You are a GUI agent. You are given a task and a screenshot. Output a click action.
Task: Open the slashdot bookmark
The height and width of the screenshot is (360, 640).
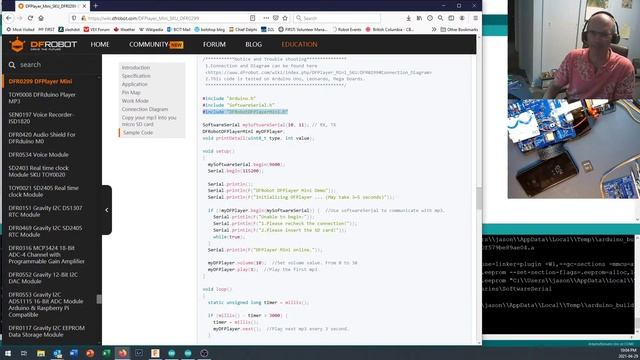point(69,29)
